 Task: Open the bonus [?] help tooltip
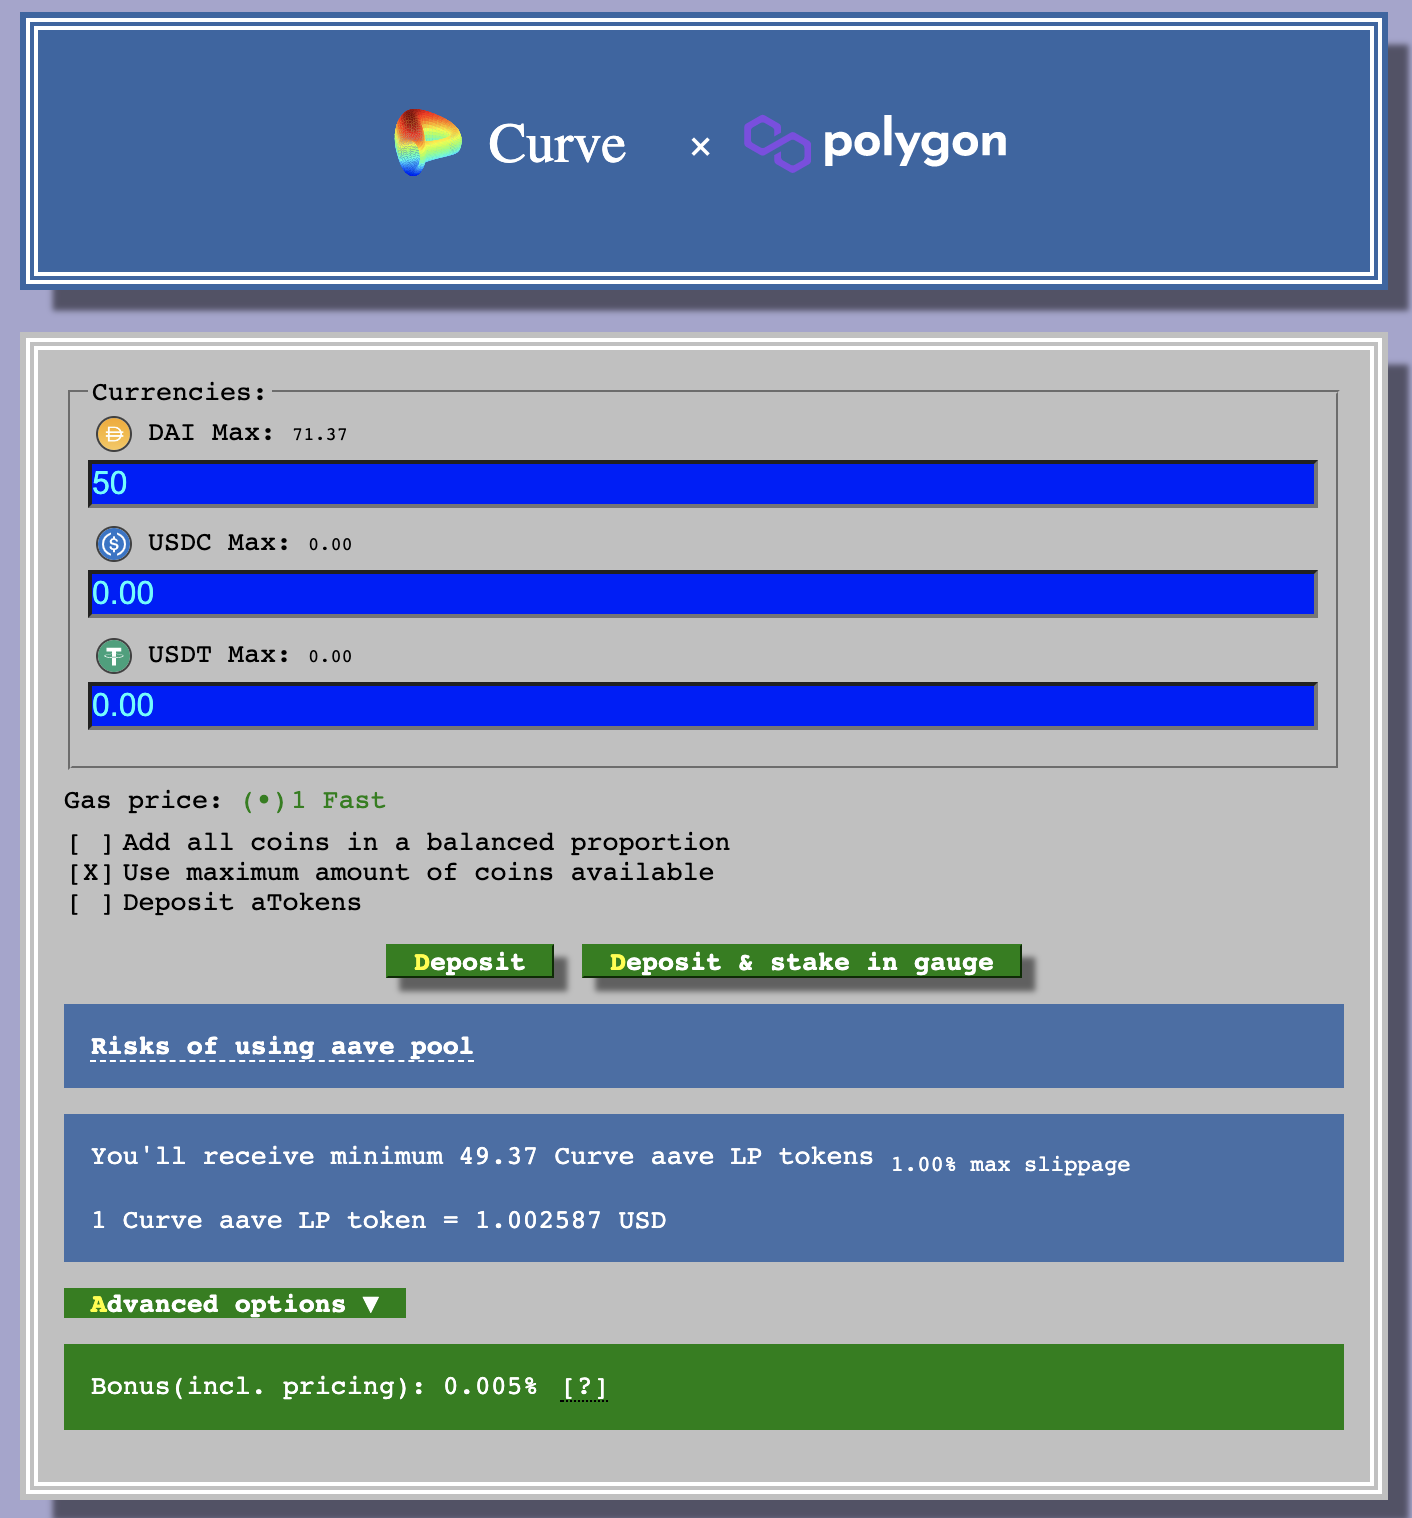[x=584, y=1387]
